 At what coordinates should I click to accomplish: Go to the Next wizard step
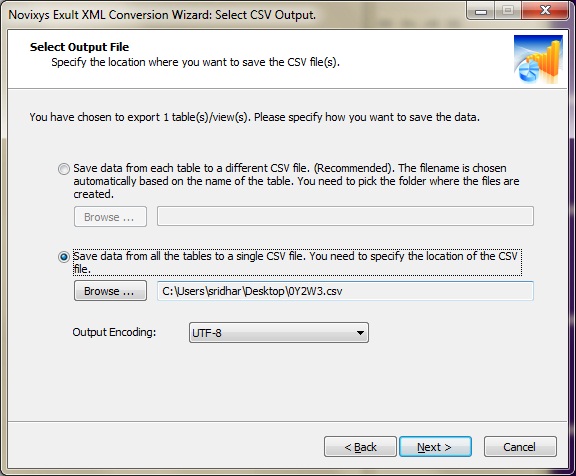[x=435, y=447]
